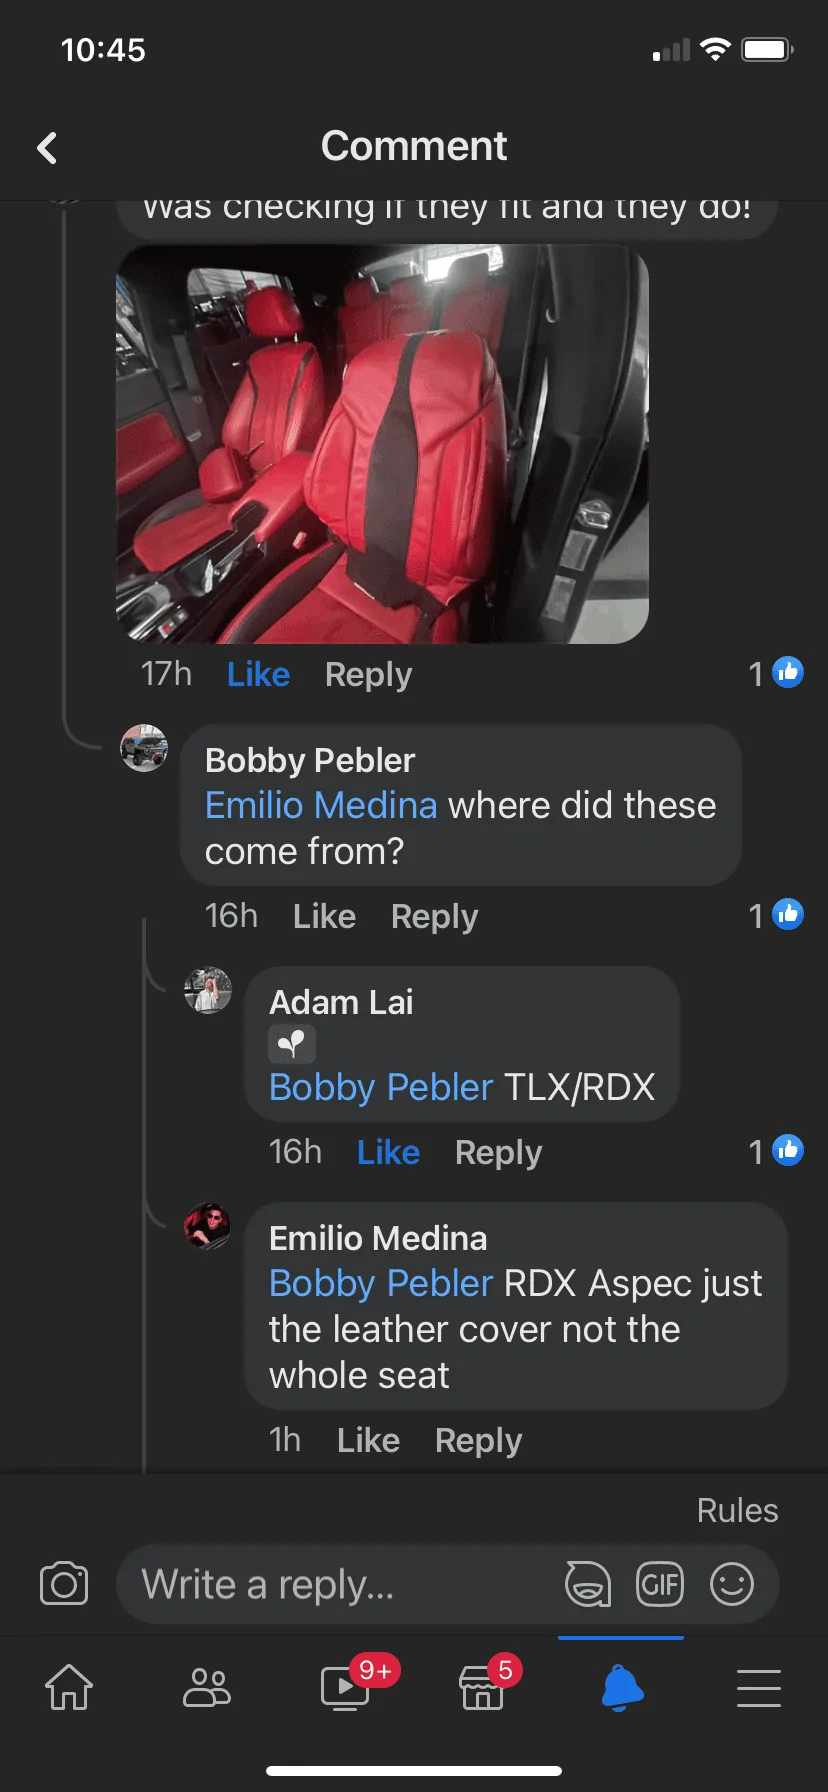Open Video tab with 9+ badge

(345, 1688)
